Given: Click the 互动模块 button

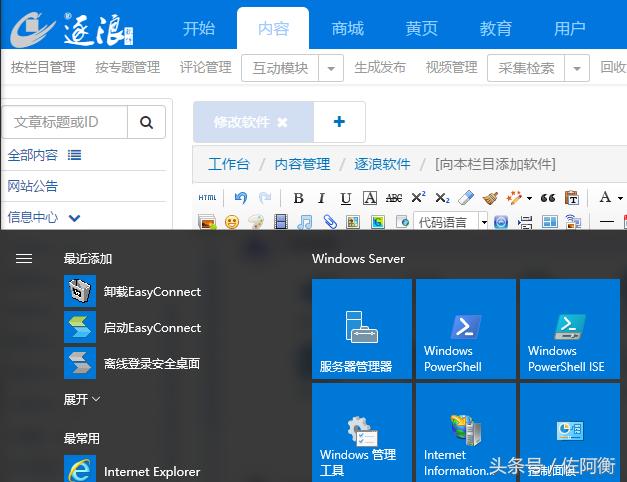Looking at the screenshot, I should 280,68.
